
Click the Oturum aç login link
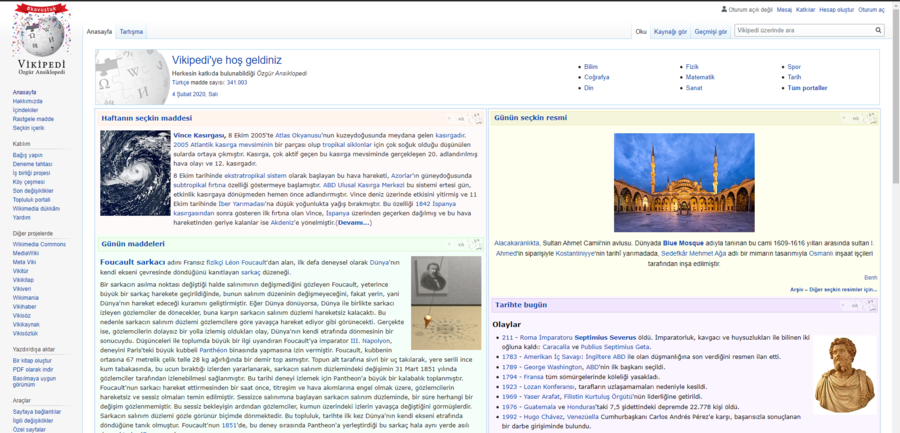pyautogui.click(x=871, y=9)
